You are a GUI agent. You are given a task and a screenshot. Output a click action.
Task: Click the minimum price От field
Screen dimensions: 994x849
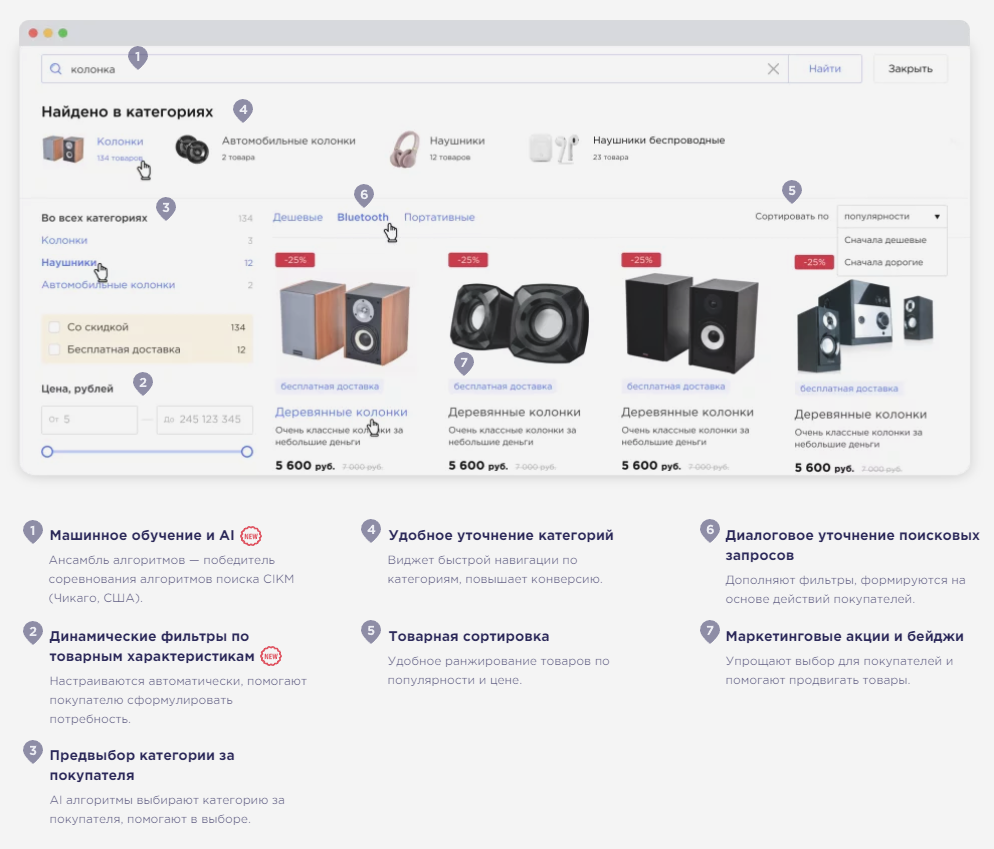[x=89, y=420]
